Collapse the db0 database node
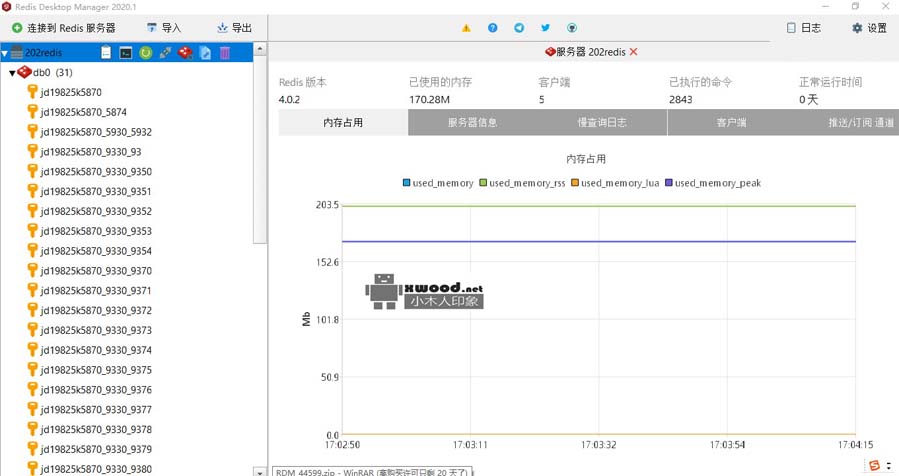 pyautogui.click(x=12, y=73)
